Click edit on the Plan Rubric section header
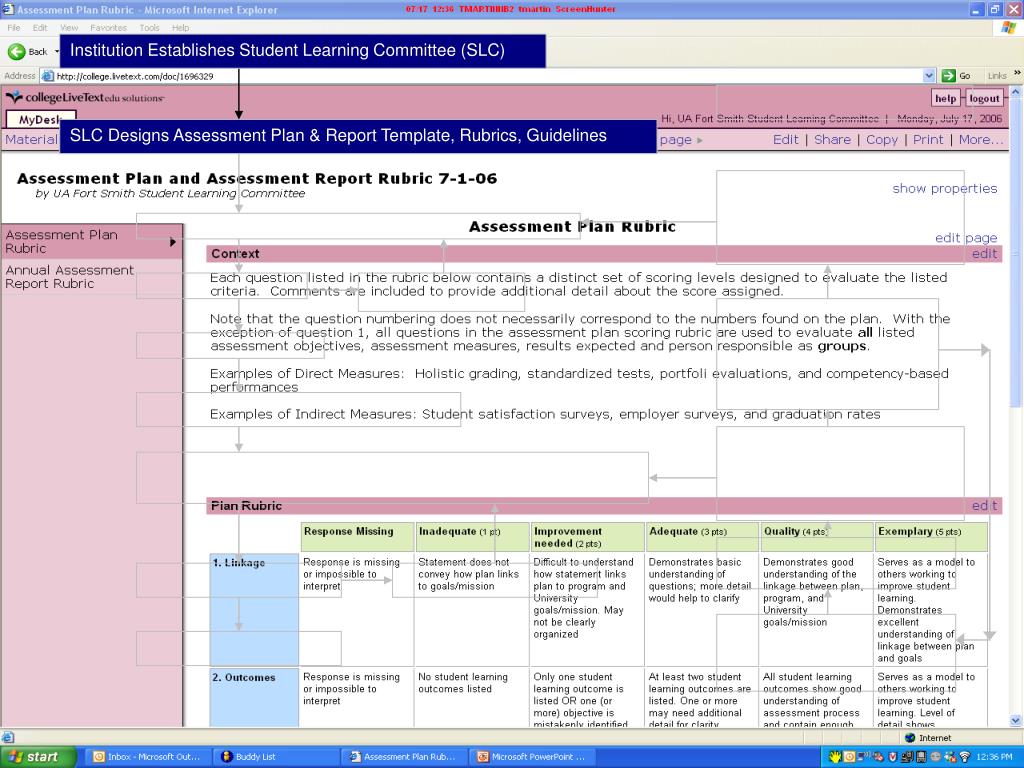Viewport: 1024px width, 768px height. pyautogui.click(x=985, y=505)
